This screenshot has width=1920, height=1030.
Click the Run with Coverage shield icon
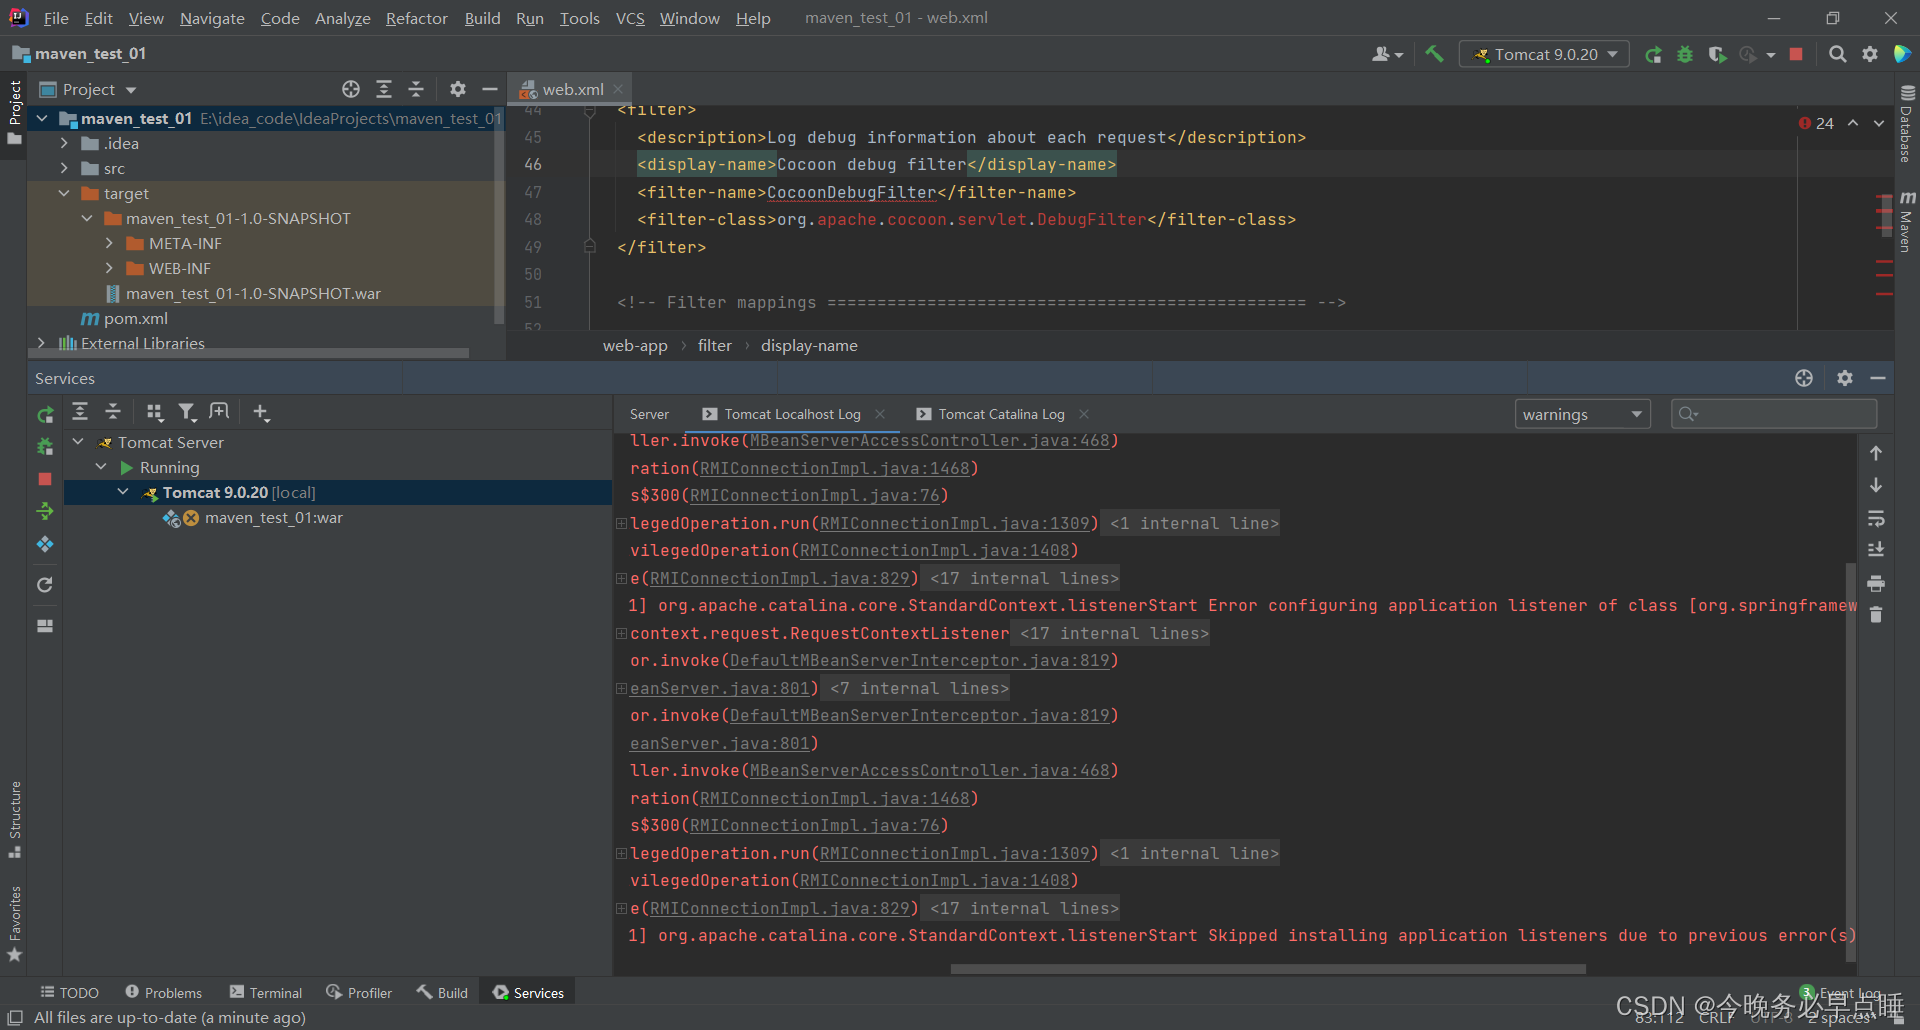1717,55
